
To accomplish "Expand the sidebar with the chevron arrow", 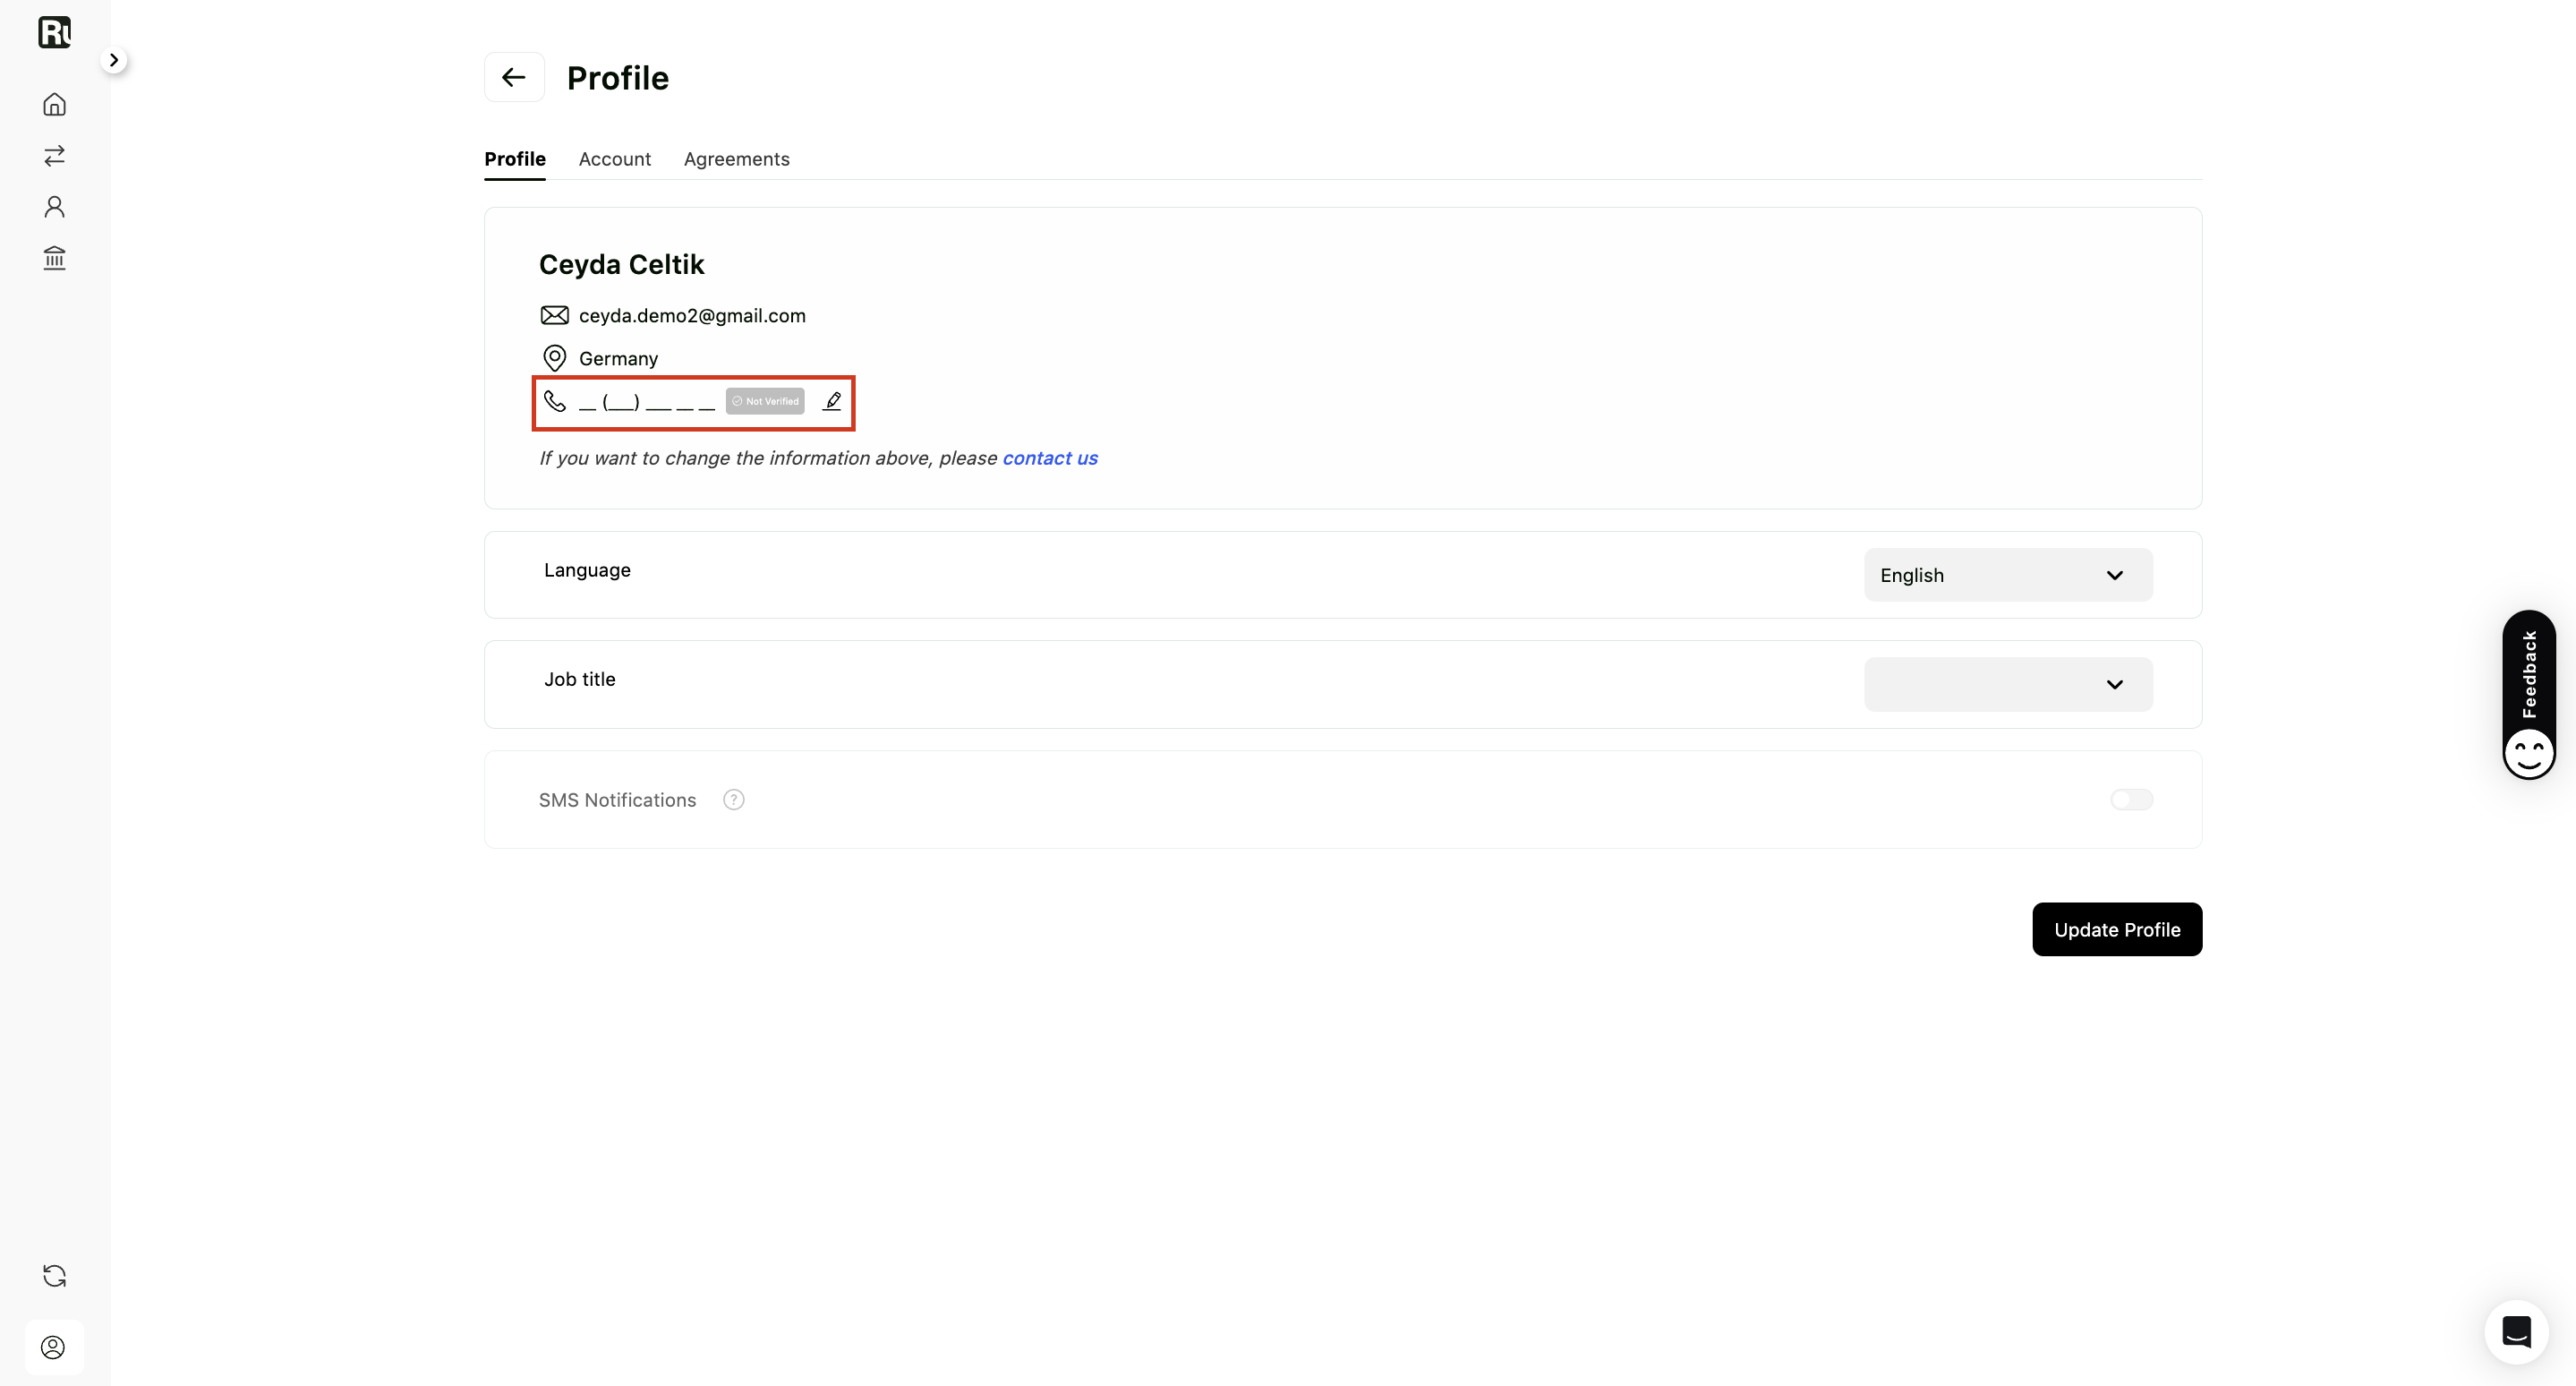I will [x=114, y=60].
